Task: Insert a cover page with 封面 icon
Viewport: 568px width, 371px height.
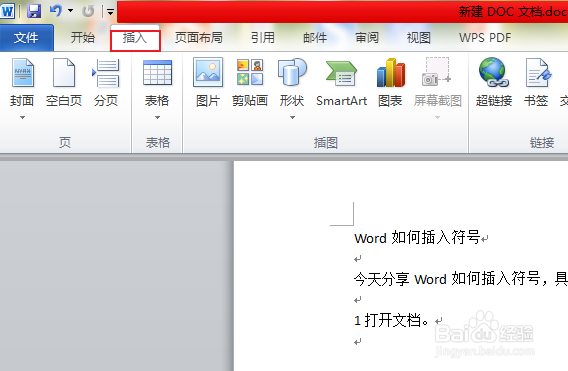Action: pyautogui.click(x=22, y=73)
